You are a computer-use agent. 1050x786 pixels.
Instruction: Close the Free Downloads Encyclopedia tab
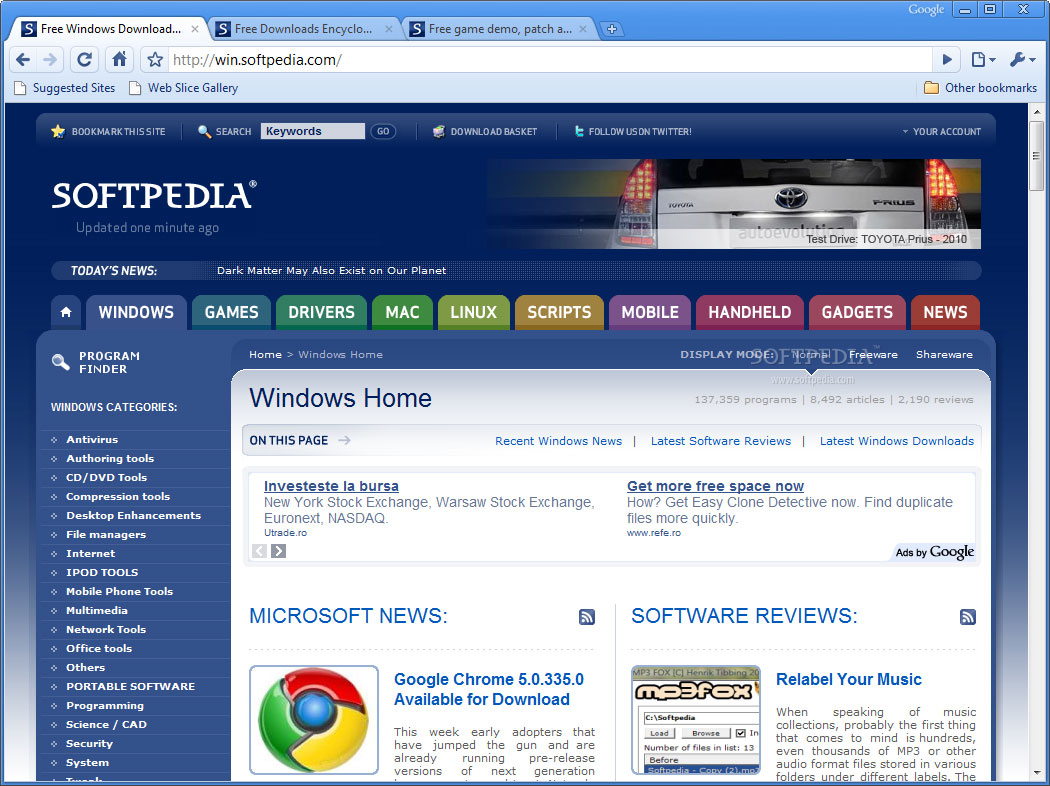point(388,29)
